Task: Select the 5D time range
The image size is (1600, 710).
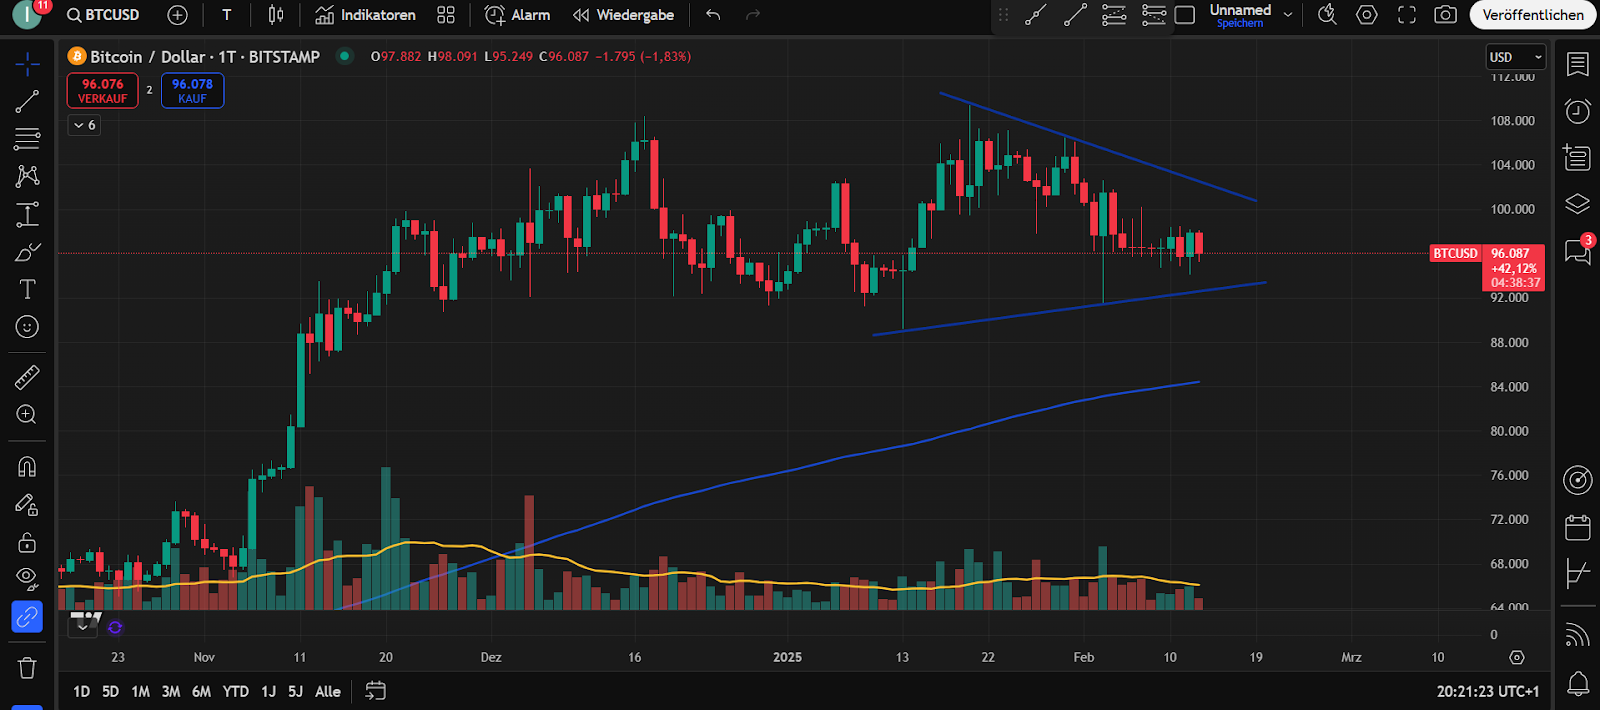Action: pos(110,691)
